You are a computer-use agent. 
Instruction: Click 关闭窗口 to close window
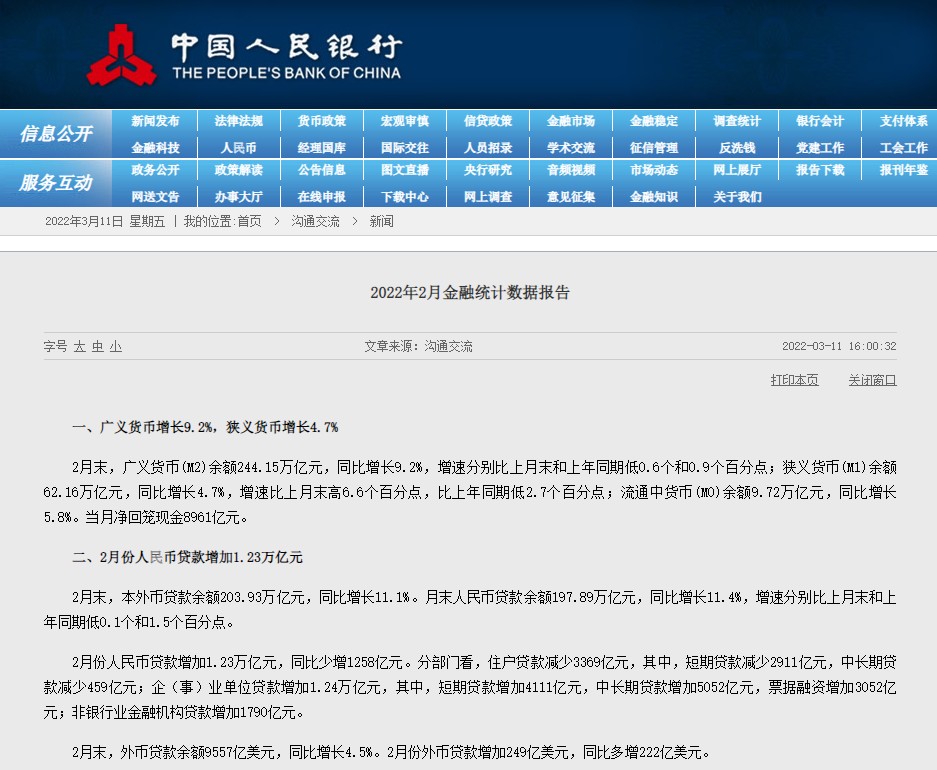(872, 380)
